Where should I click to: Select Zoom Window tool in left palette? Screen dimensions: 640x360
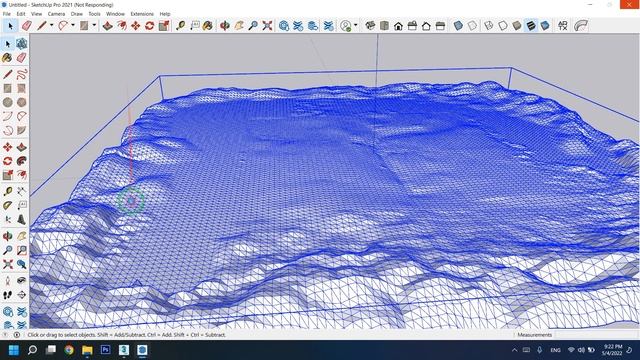(x=22, y=250)
